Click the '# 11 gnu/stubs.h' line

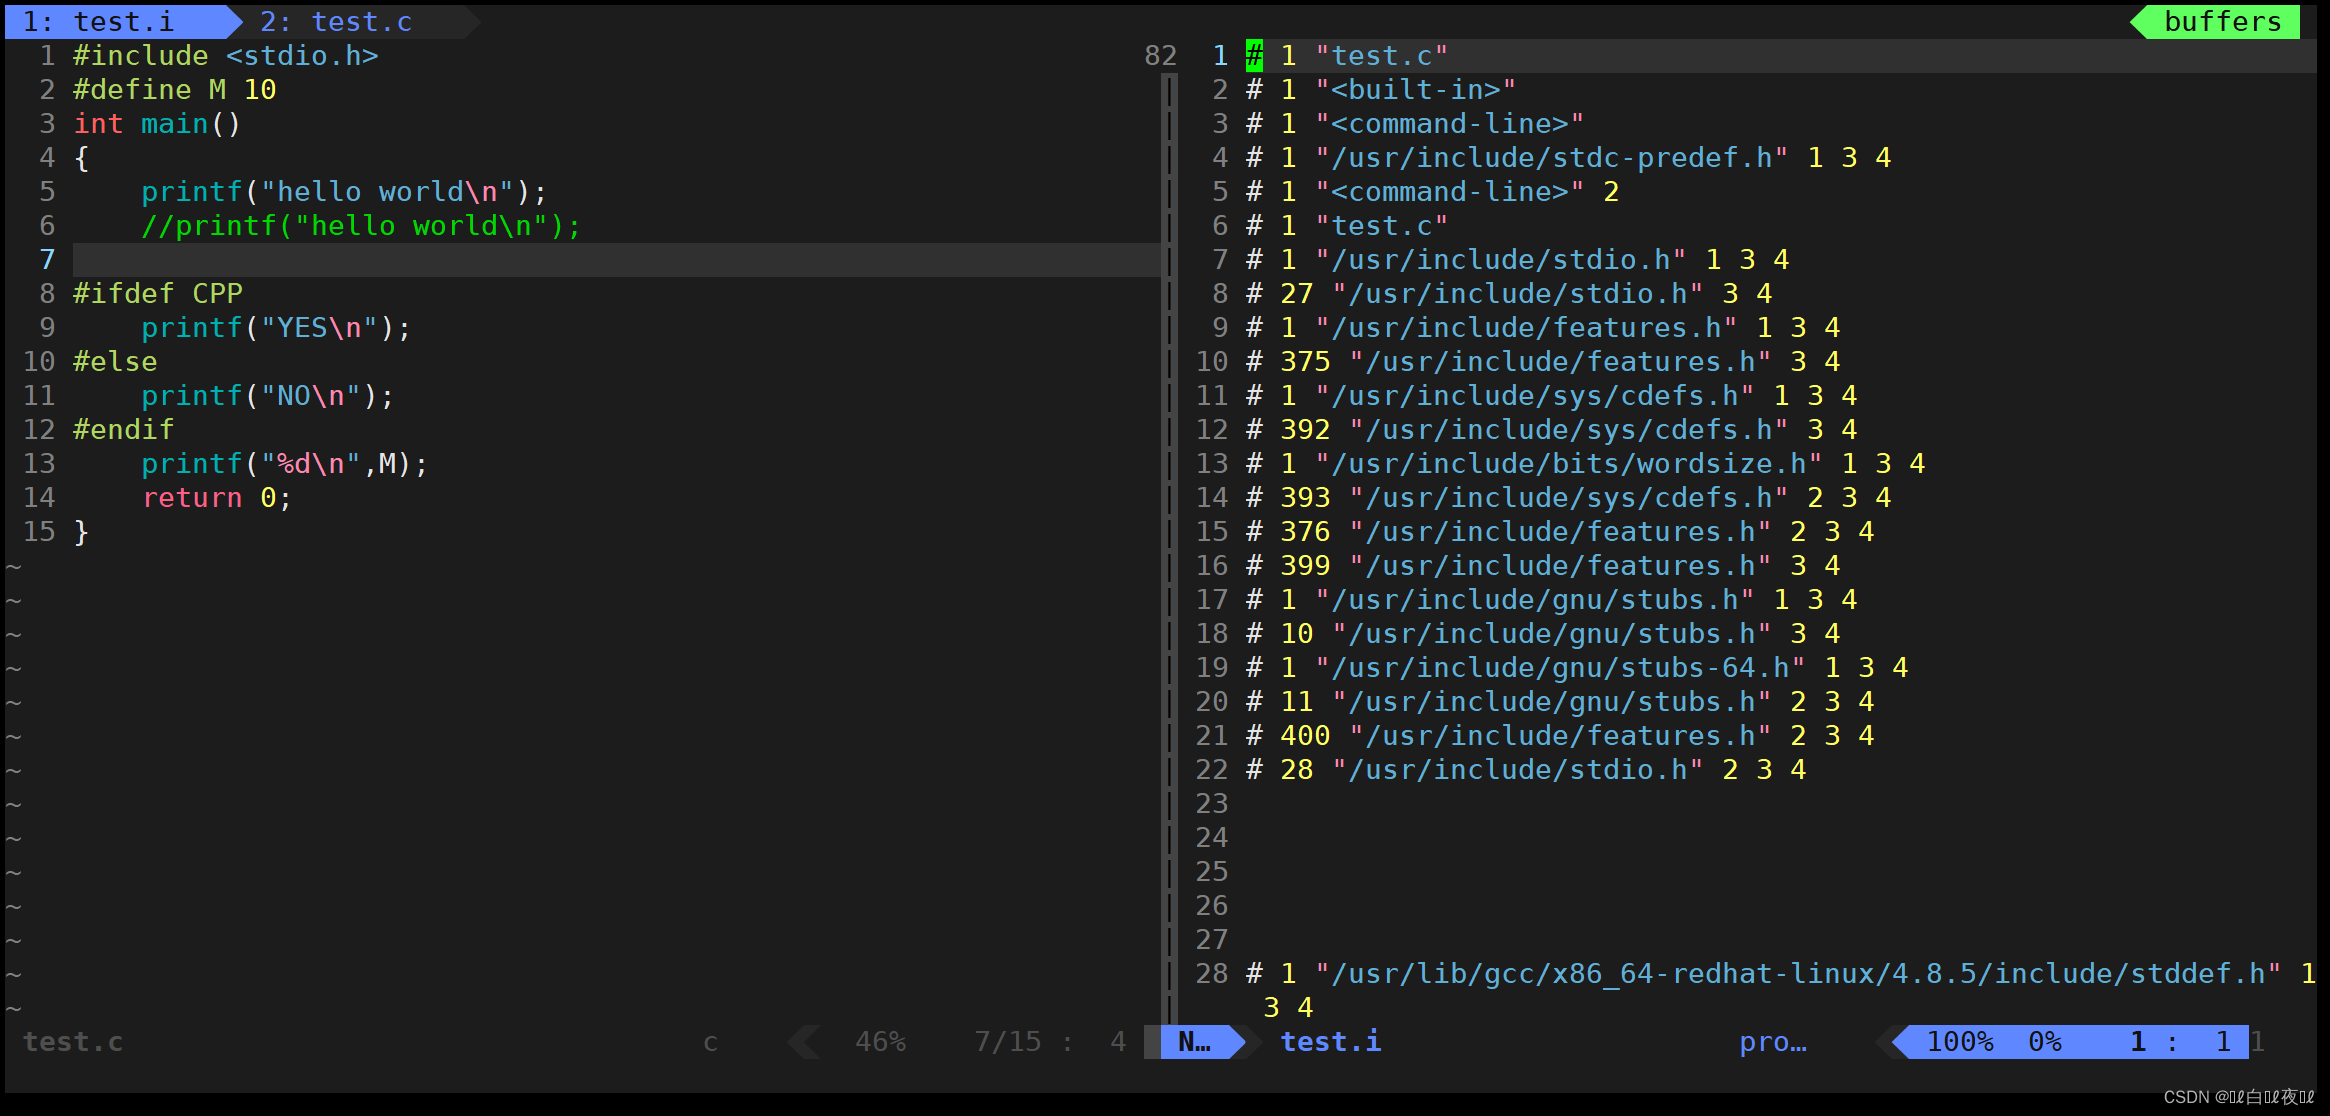(x=1561, y=701)
